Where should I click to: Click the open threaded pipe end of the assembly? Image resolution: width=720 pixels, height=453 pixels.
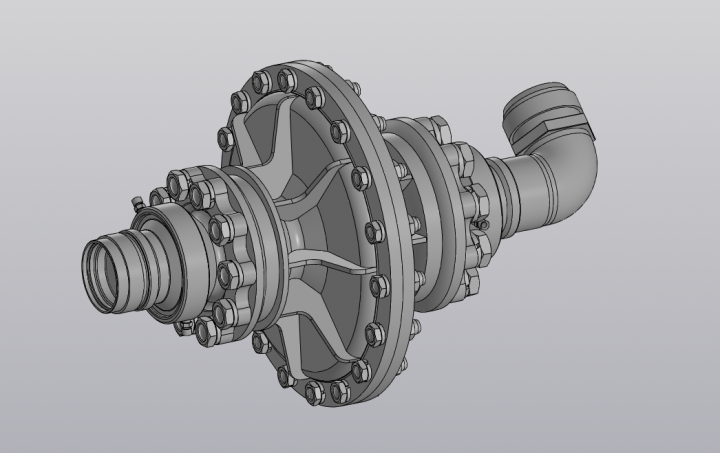coord(107,274)
